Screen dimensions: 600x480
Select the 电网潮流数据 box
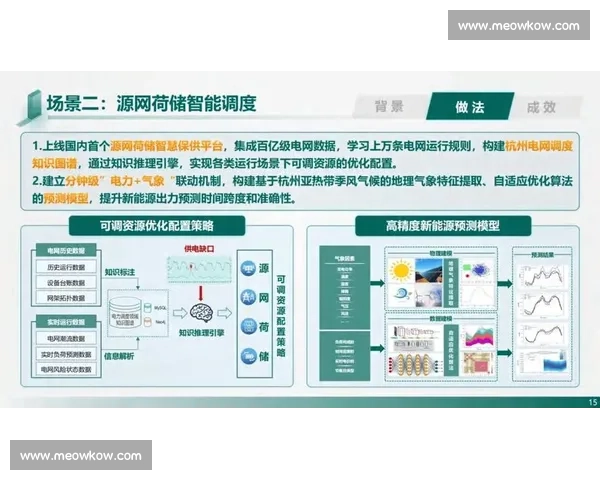click(x=66, y=339)
